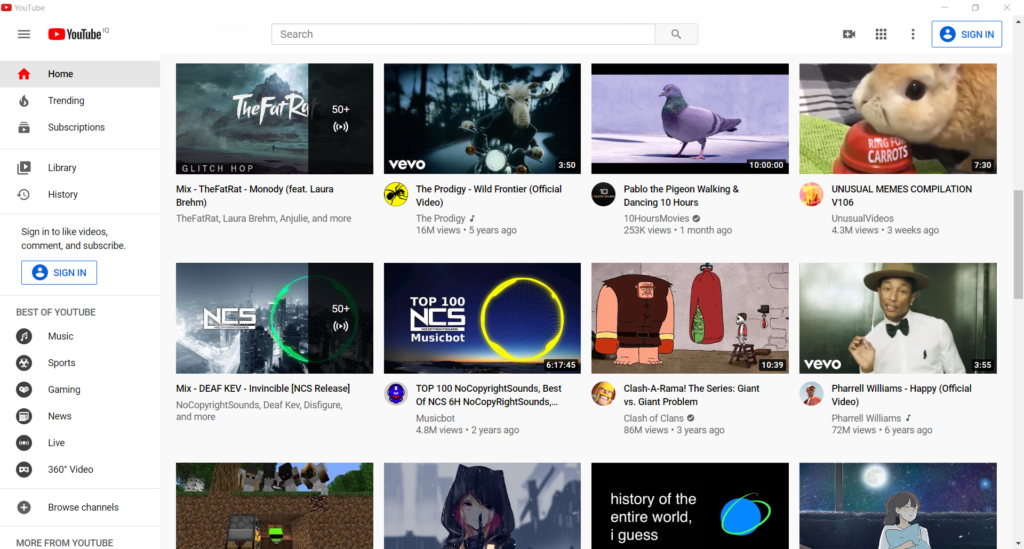
Task: Click the scrollbar down arrow
Action: (1017, 542)
